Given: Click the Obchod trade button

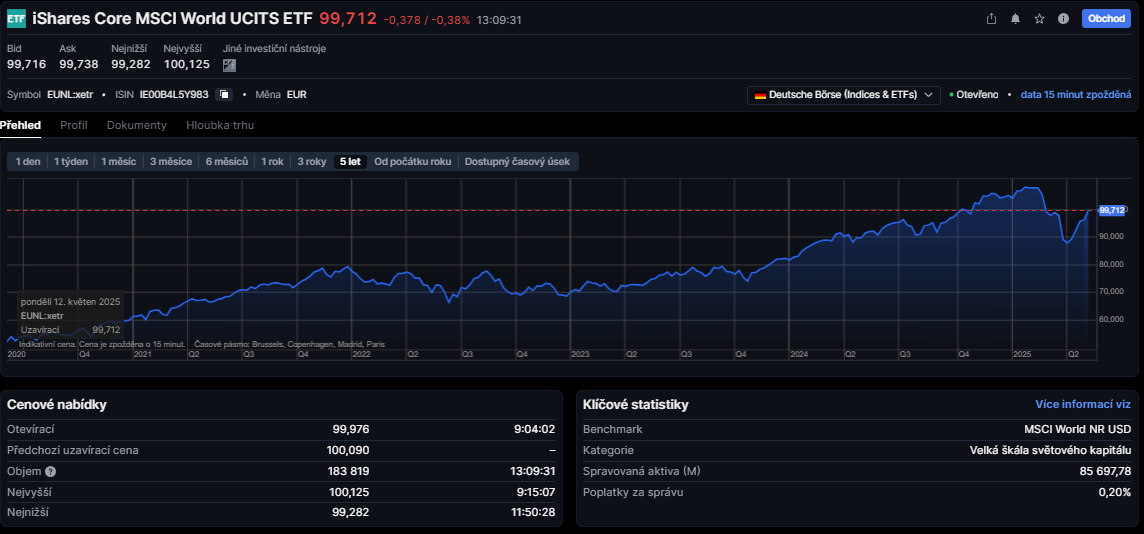Looking at the screenshot, I should coord(1107,19).
